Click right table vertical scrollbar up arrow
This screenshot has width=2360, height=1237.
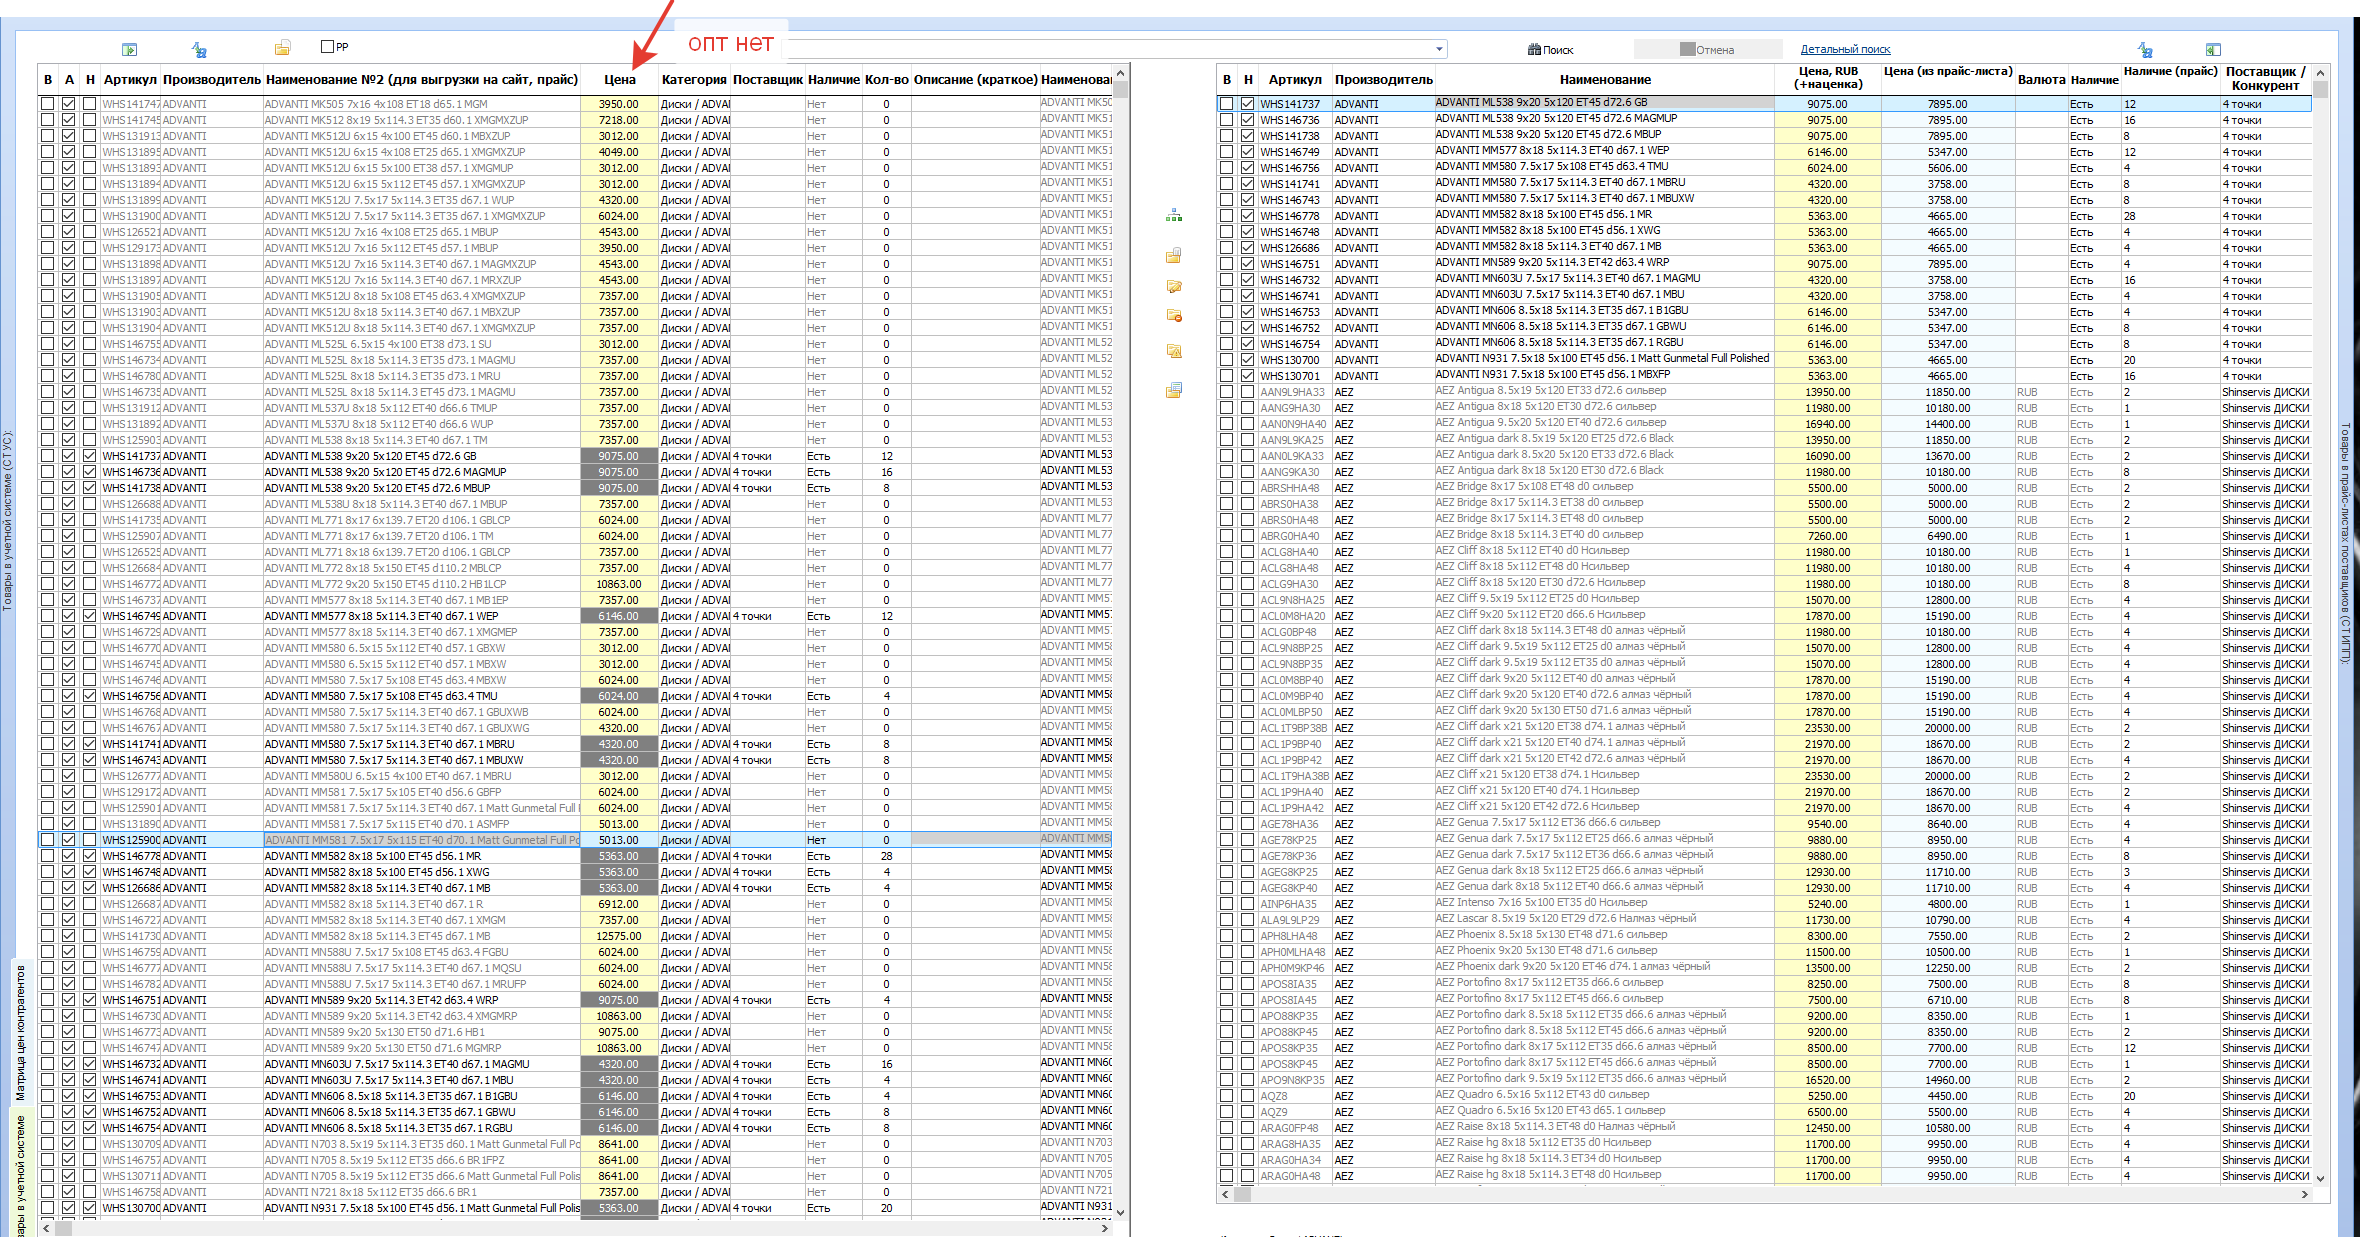[x=2320, y=73]
